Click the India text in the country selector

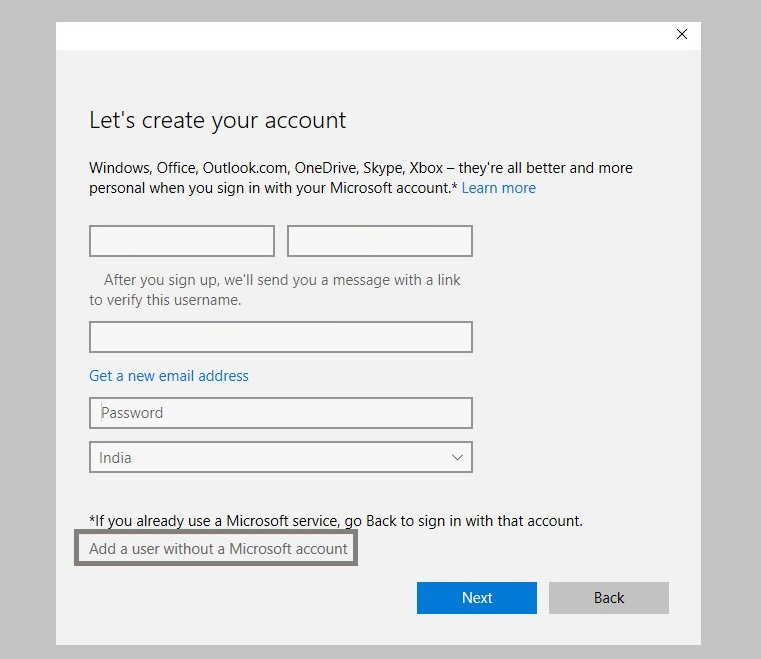[115, 458]
